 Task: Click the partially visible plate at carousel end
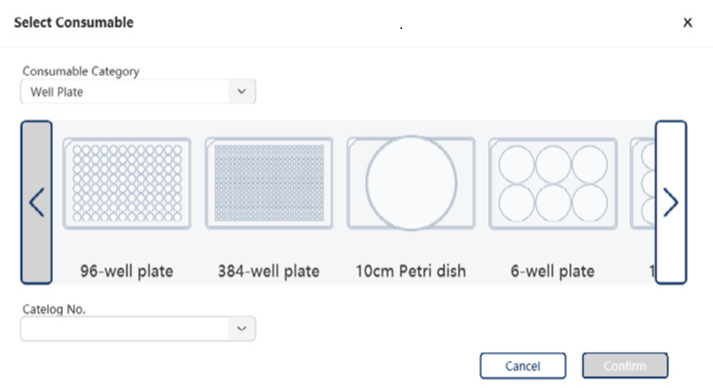coord(643,183)
